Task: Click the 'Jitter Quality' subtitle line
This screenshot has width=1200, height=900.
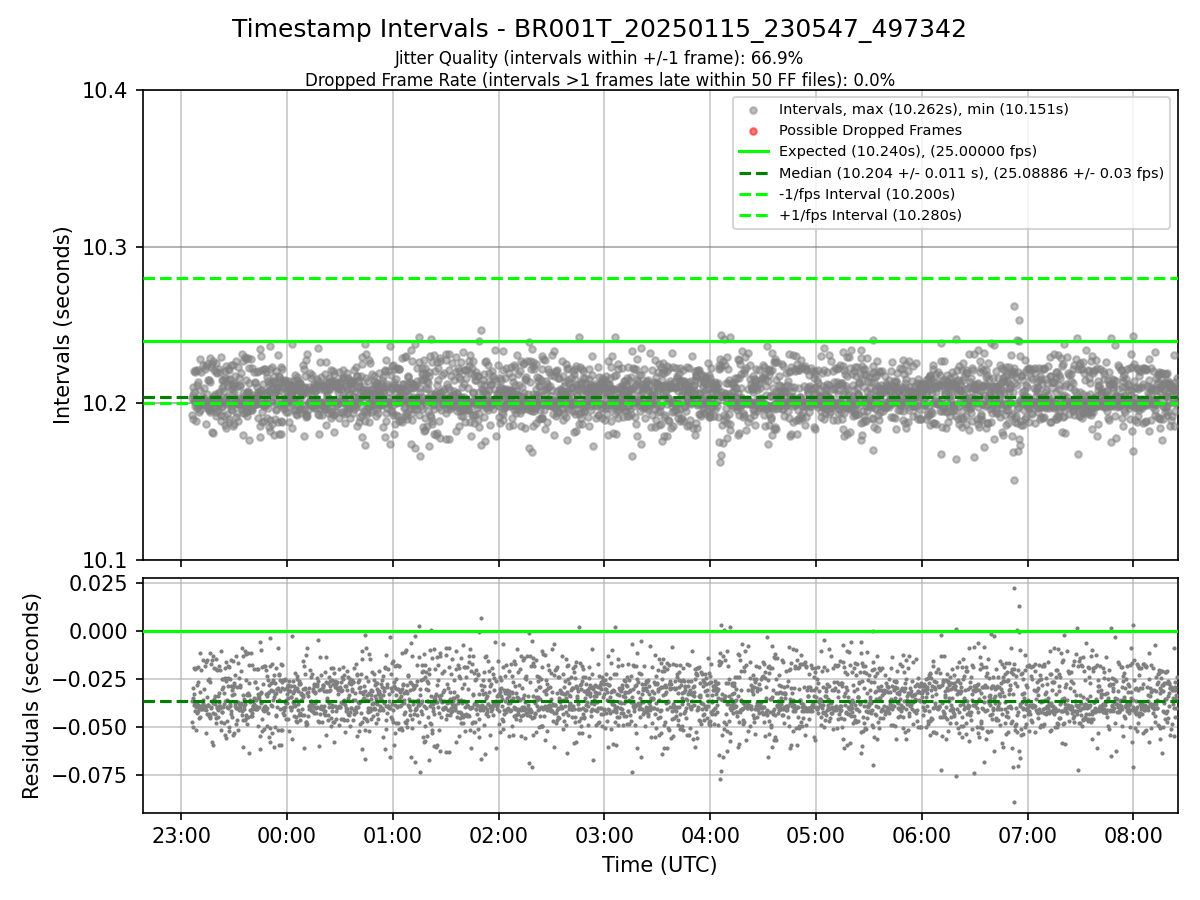Action: point(599,58)
